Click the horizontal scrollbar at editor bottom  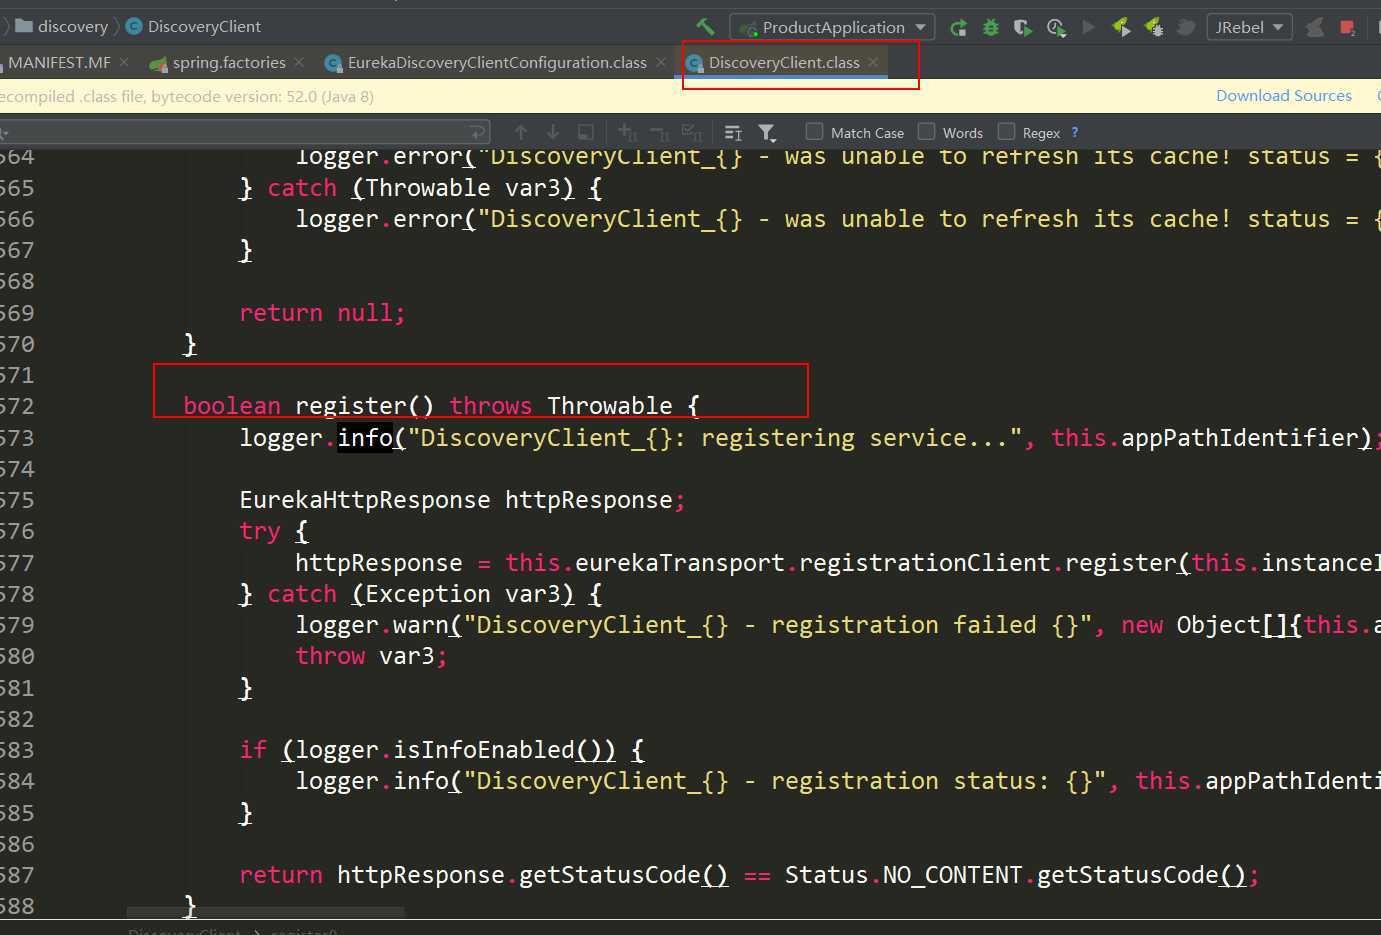coord(265,912)
